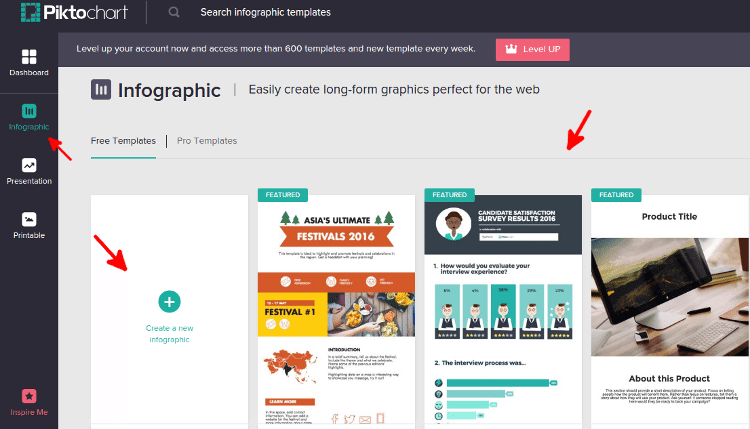This screenshot has height=429, width=750.
Task: Open the Inspire Me star icon
Action: pyautogui.click(x=29, y=396)
